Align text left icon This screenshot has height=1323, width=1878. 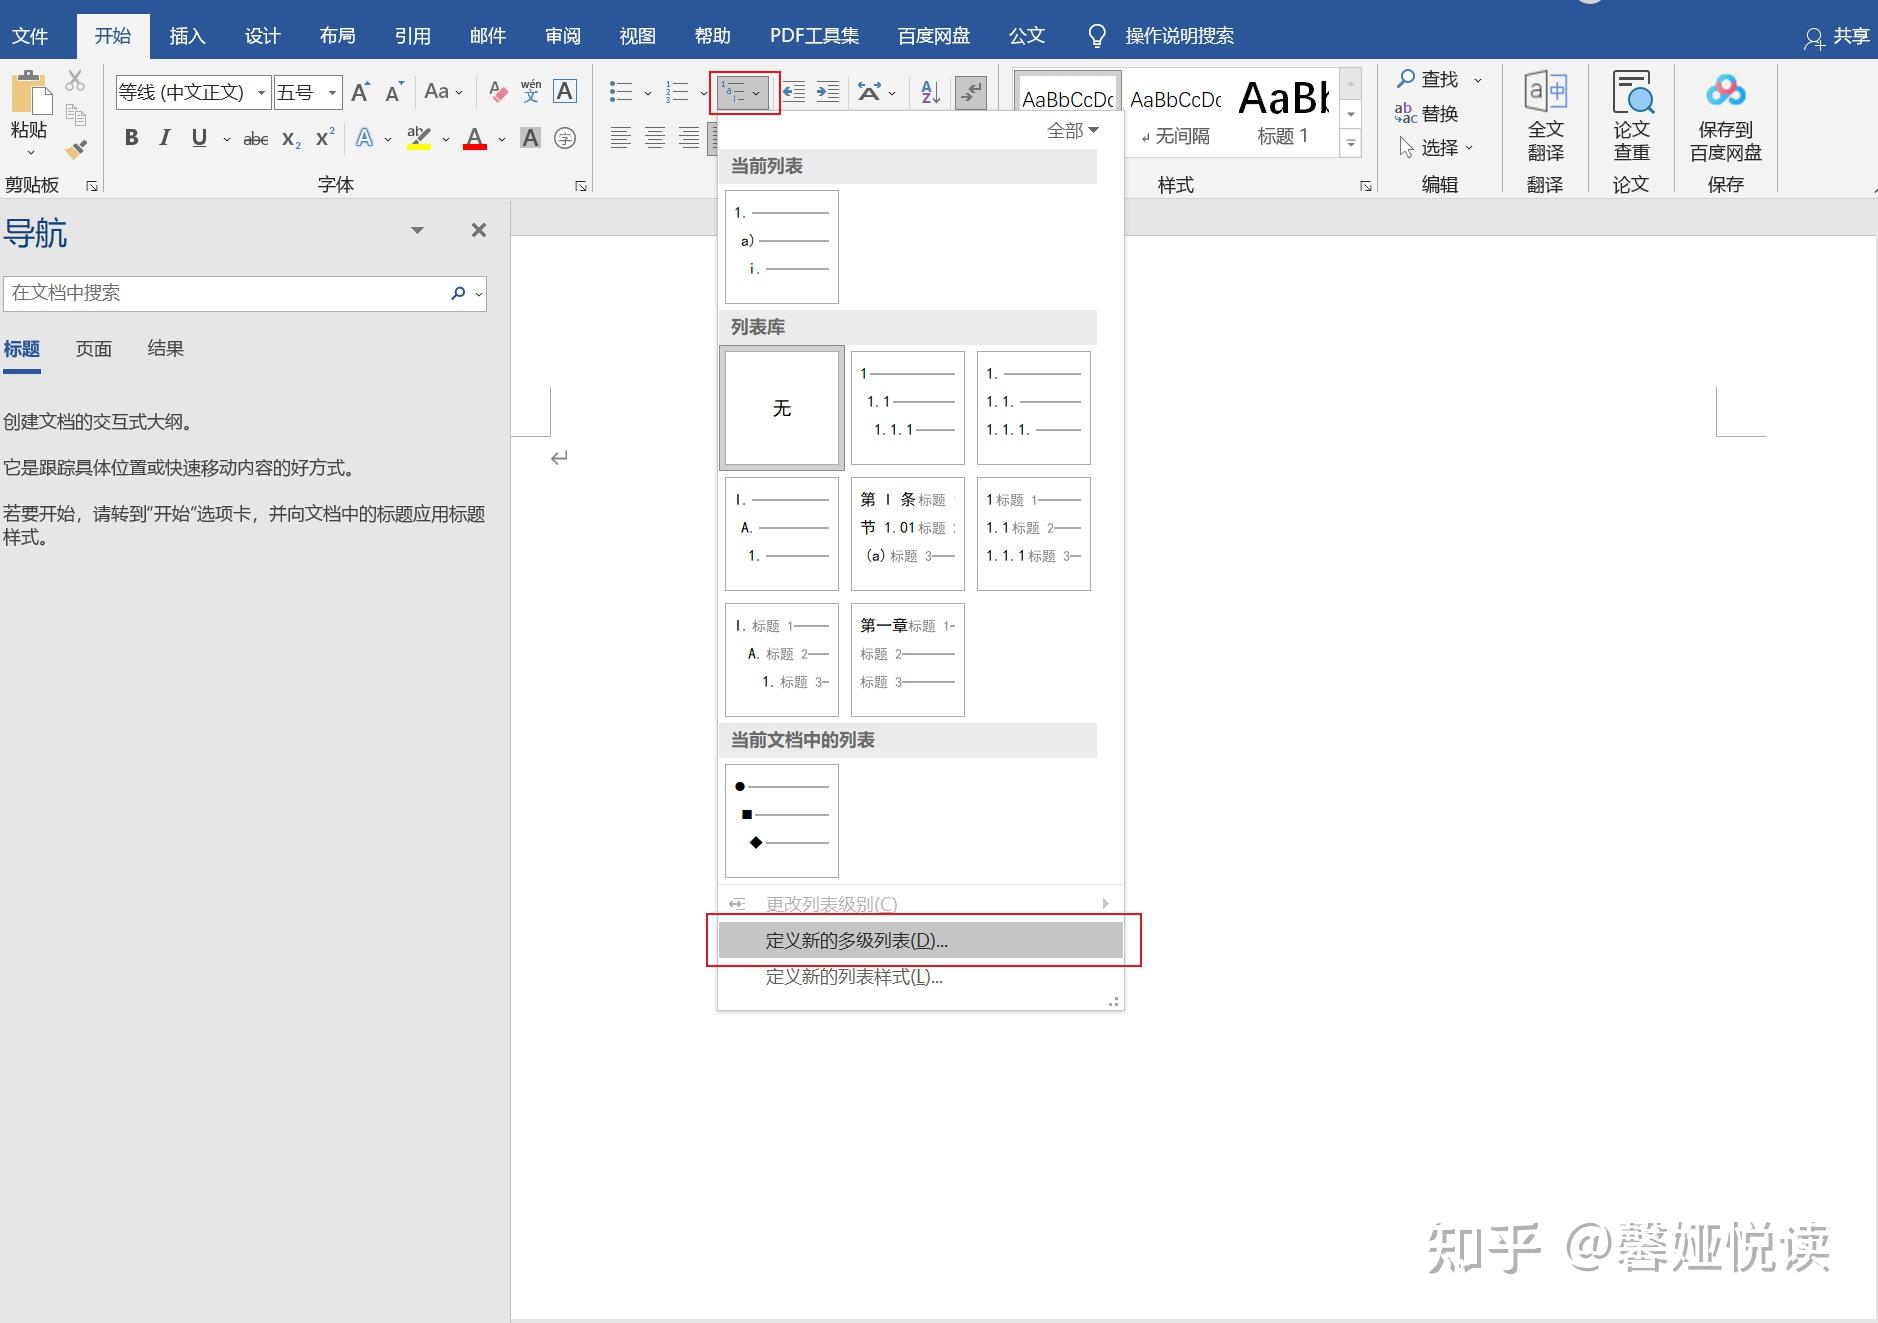tap(620, 138)
